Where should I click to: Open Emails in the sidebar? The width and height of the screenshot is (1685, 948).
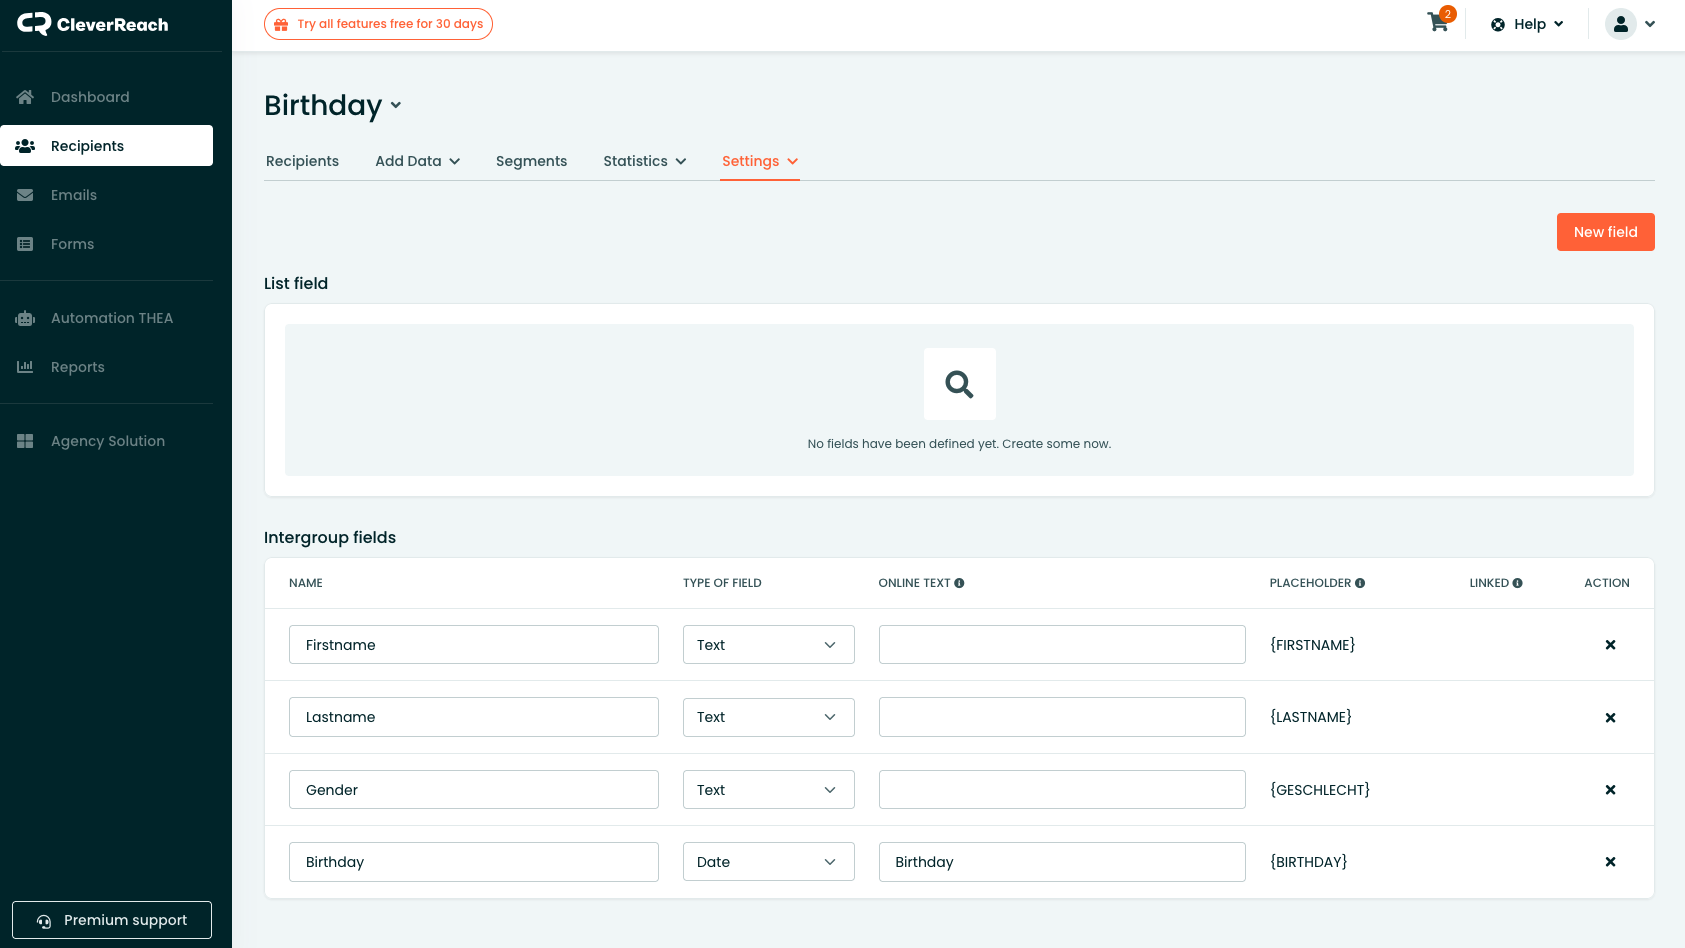coord(74,195)
